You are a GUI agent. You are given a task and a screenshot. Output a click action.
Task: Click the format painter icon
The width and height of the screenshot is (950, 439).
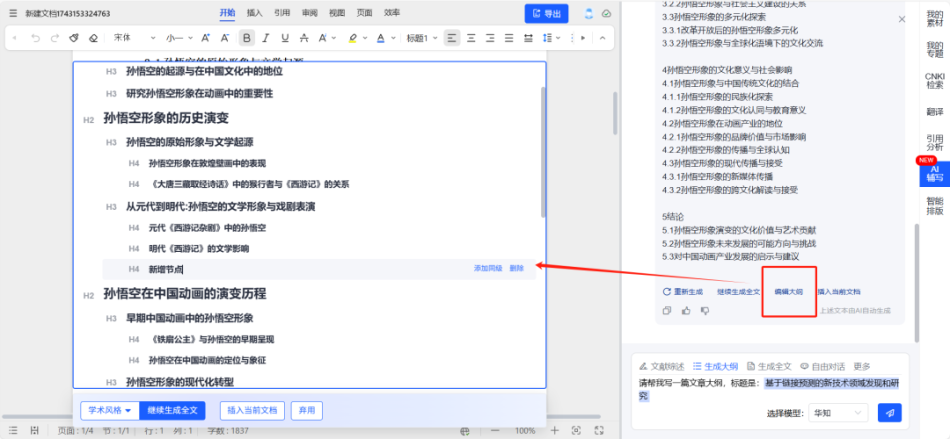coord(74,38)
